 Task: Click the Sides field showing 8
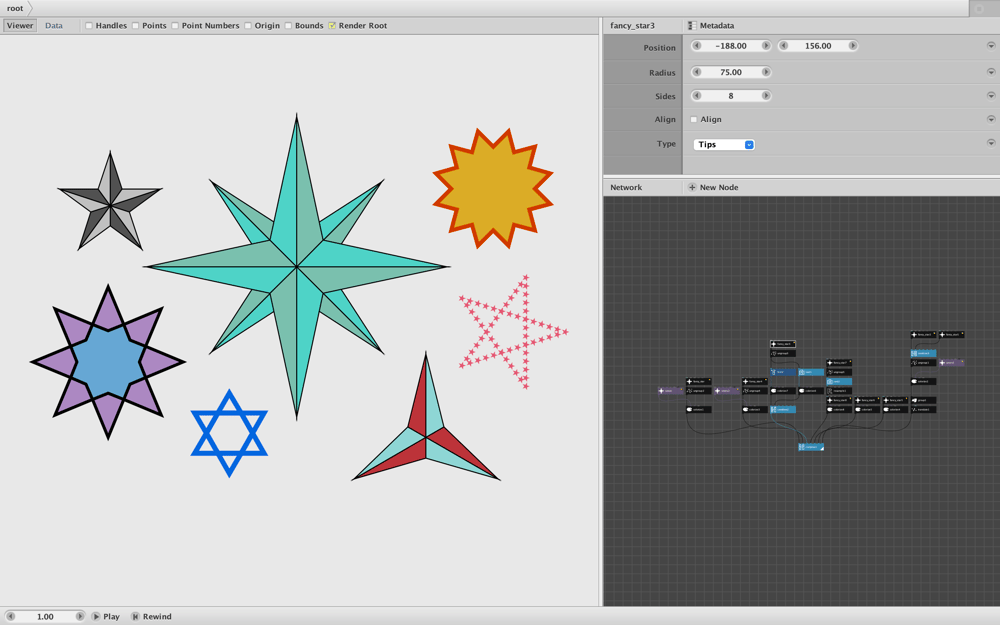pyautogui.click(x=731, y=96)
